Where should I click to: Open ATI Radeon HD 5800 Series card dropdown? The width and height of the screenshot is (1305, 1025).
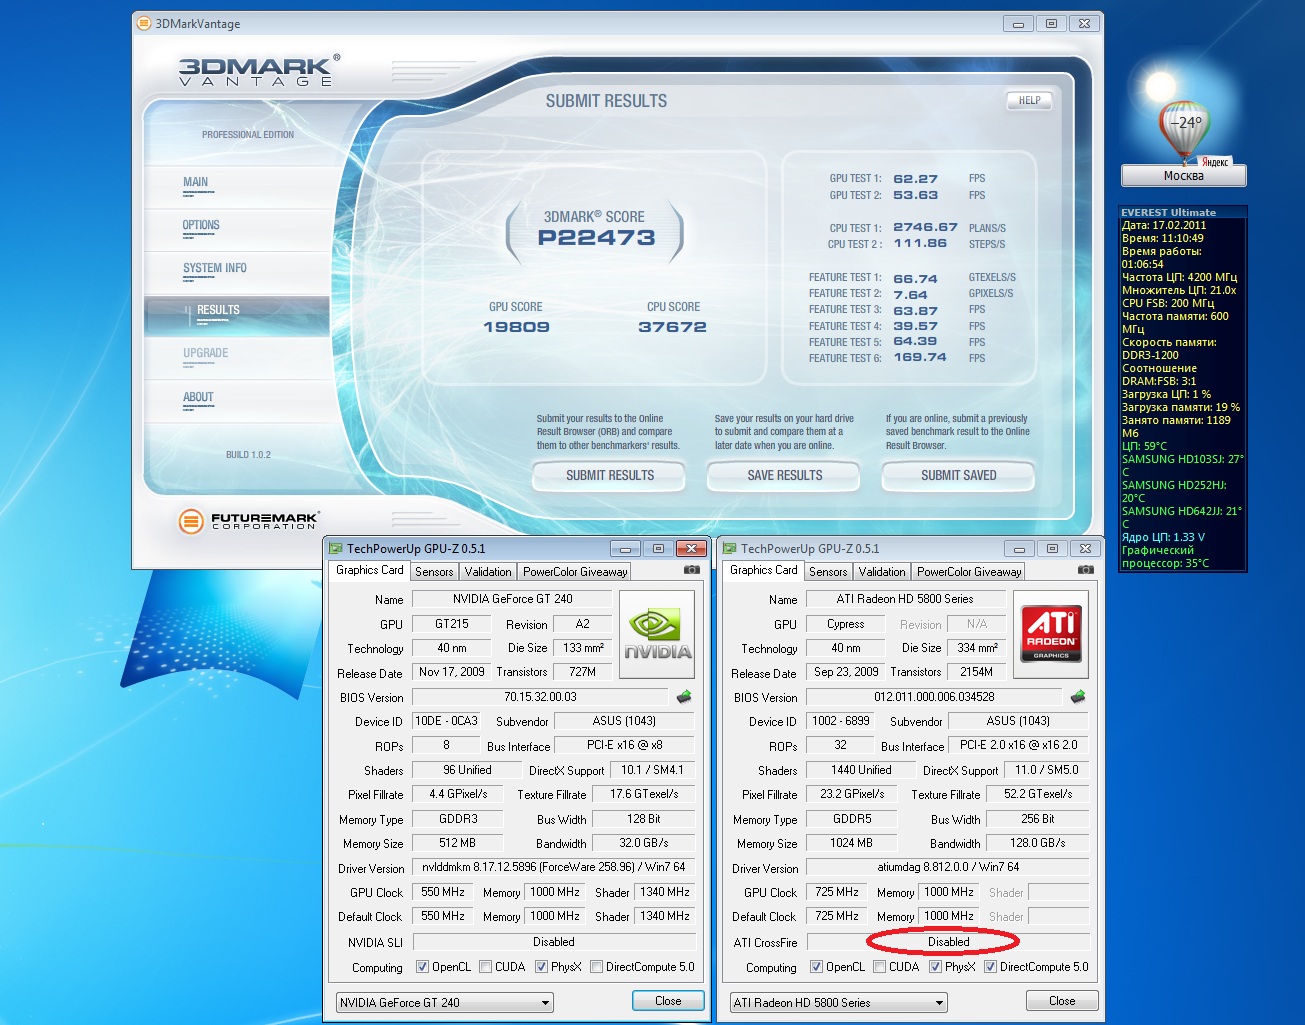(x=838, y=1002)
